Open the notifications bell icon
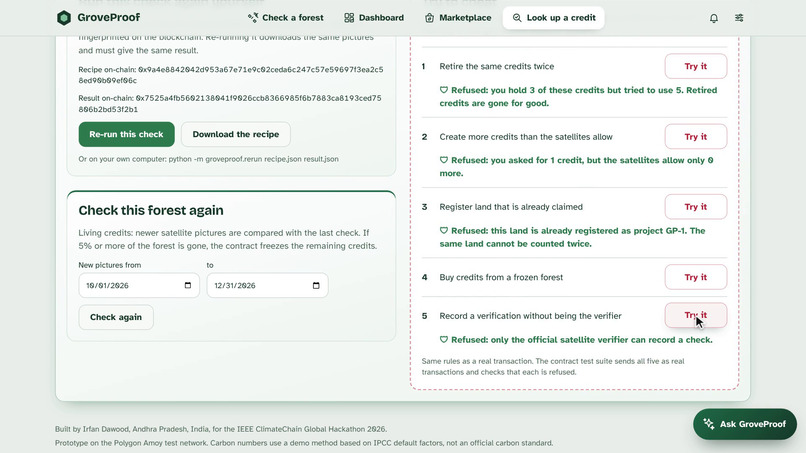The height and width of the screenshot is (453, 806). [713, 18]
